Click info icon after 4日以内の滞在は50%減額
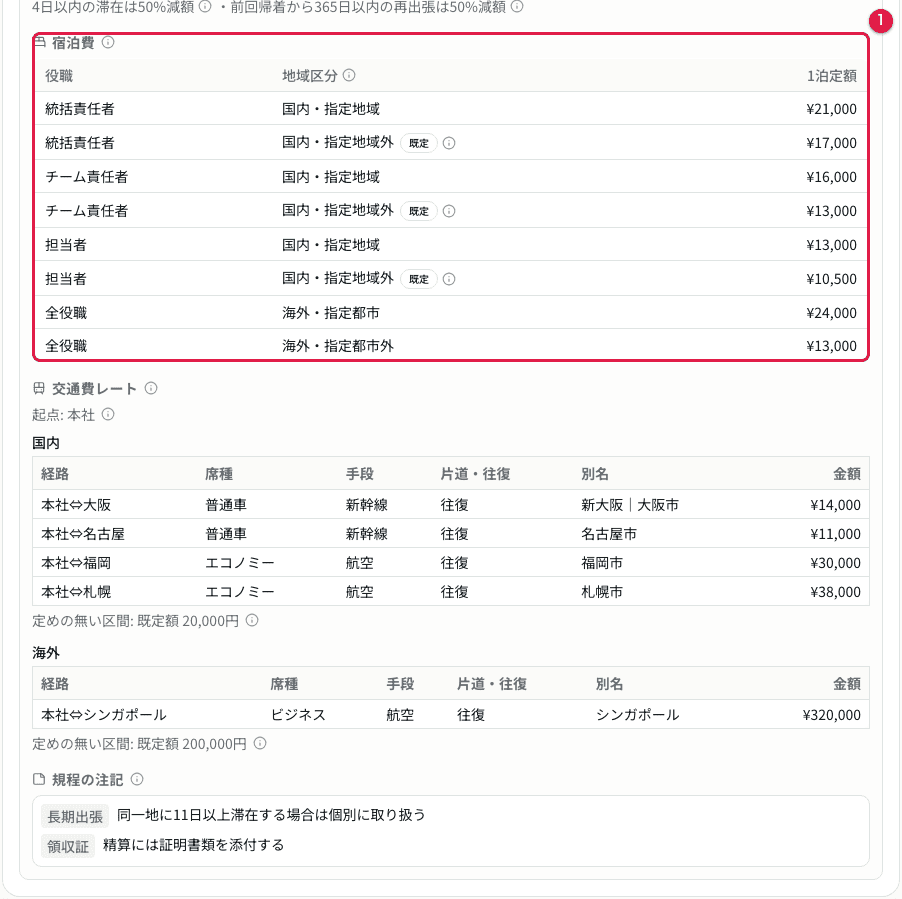 pos(205,6)
